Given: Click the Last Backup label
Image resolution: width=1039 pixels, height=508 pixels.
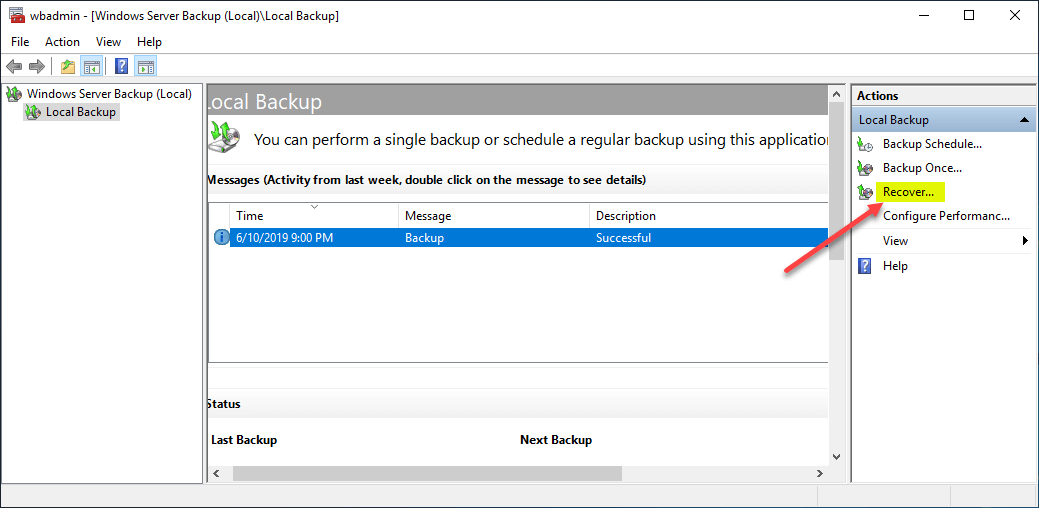Looking at the screenshot, I should click(244, 440).
